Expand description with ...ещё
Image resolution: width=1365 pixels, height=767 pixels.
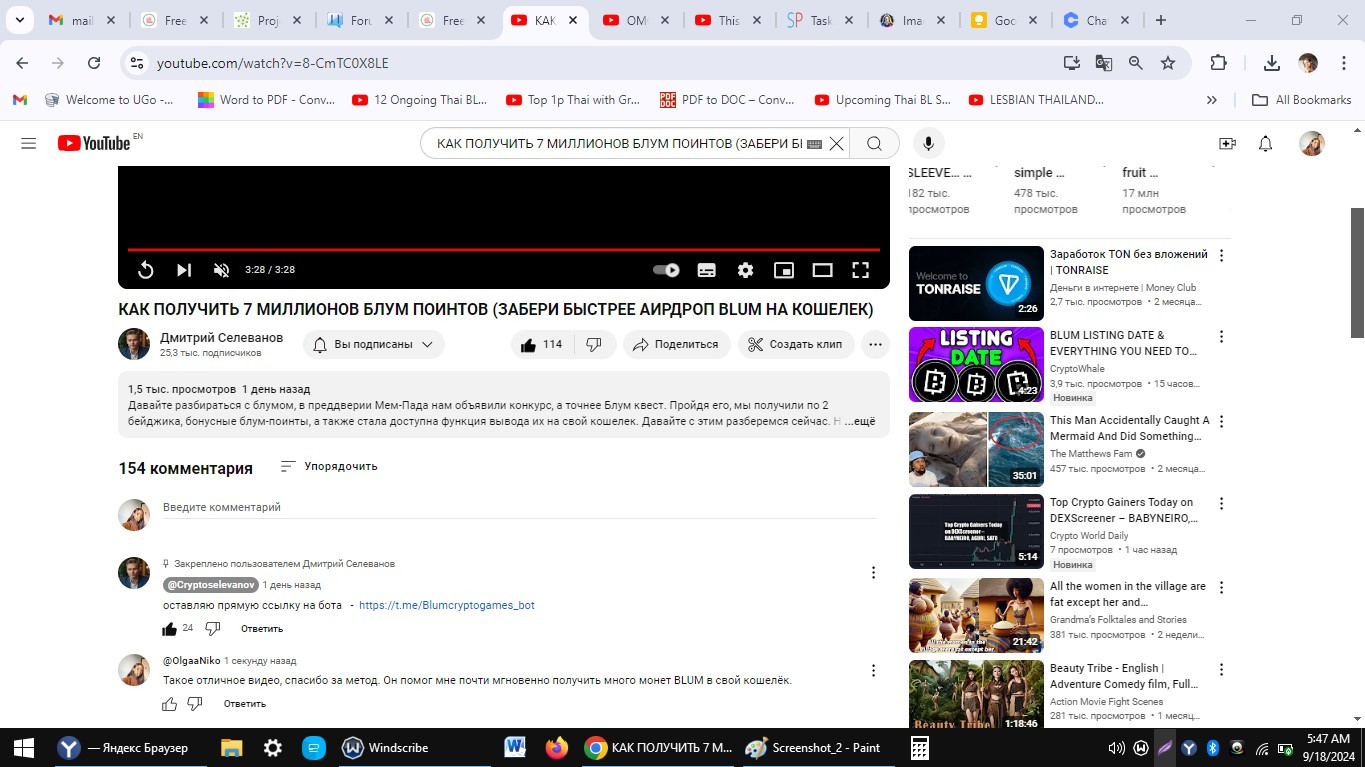tap(860, 422)
